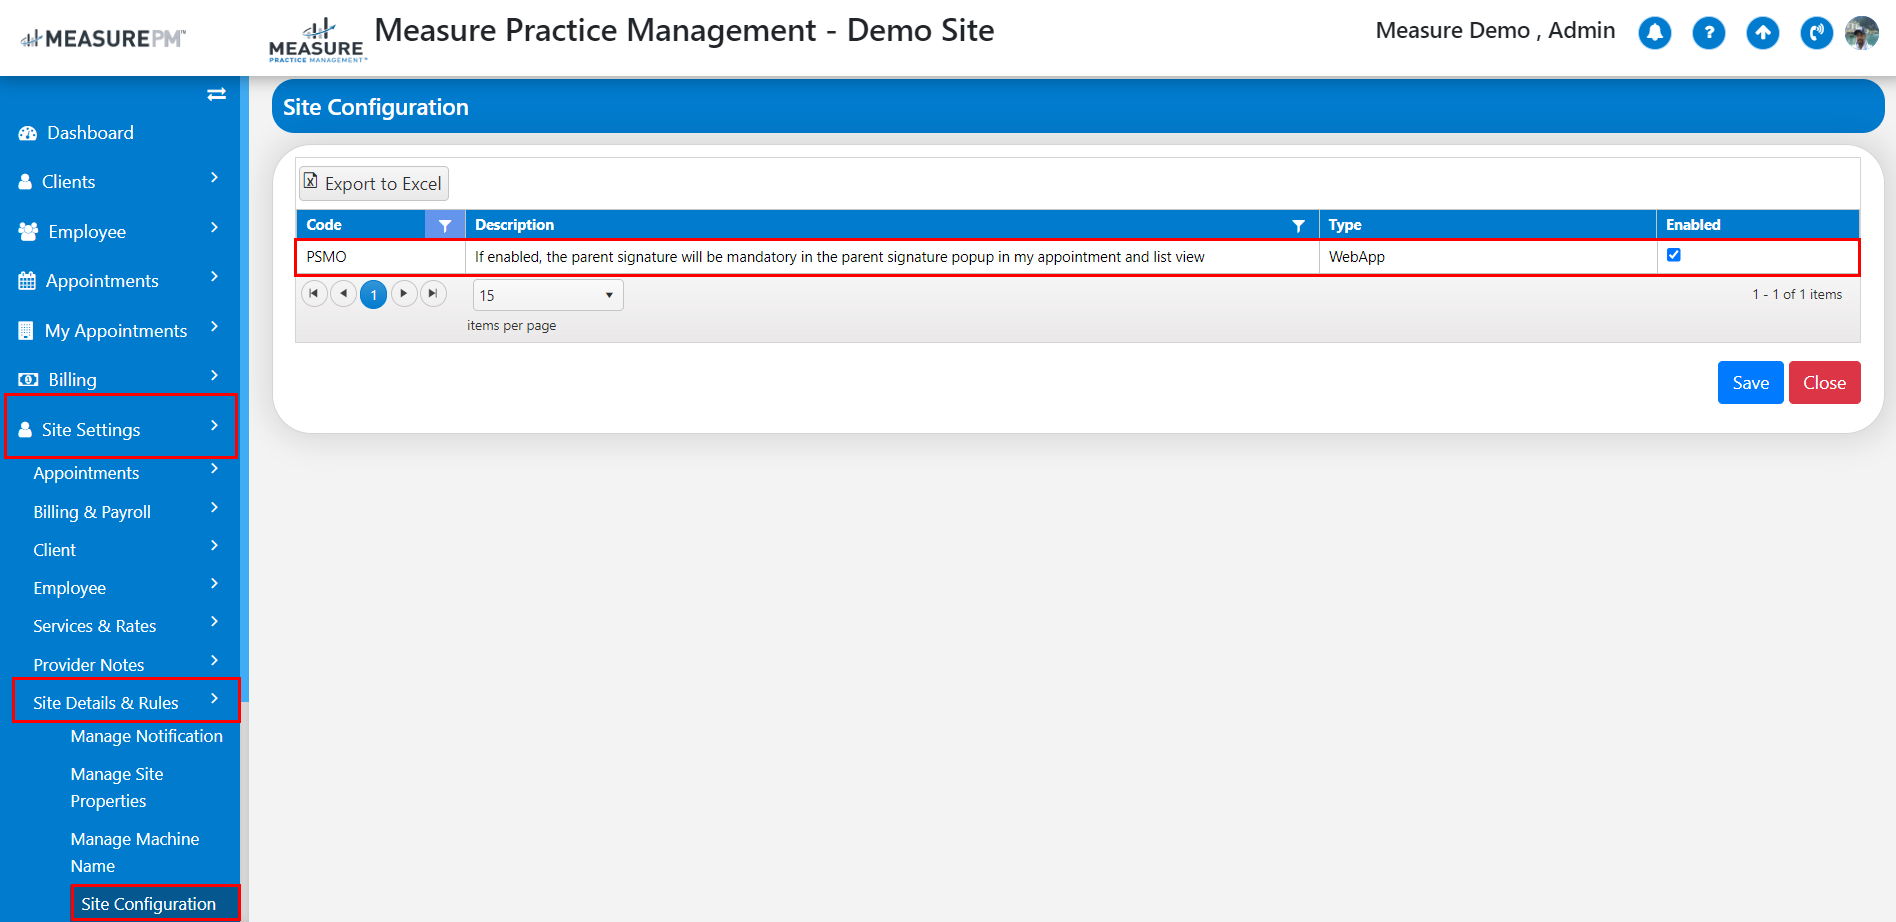Go to the first page of the grid
Viewport: 1896px width, 922px height.
pyautogui.click(x=314, y=293)
